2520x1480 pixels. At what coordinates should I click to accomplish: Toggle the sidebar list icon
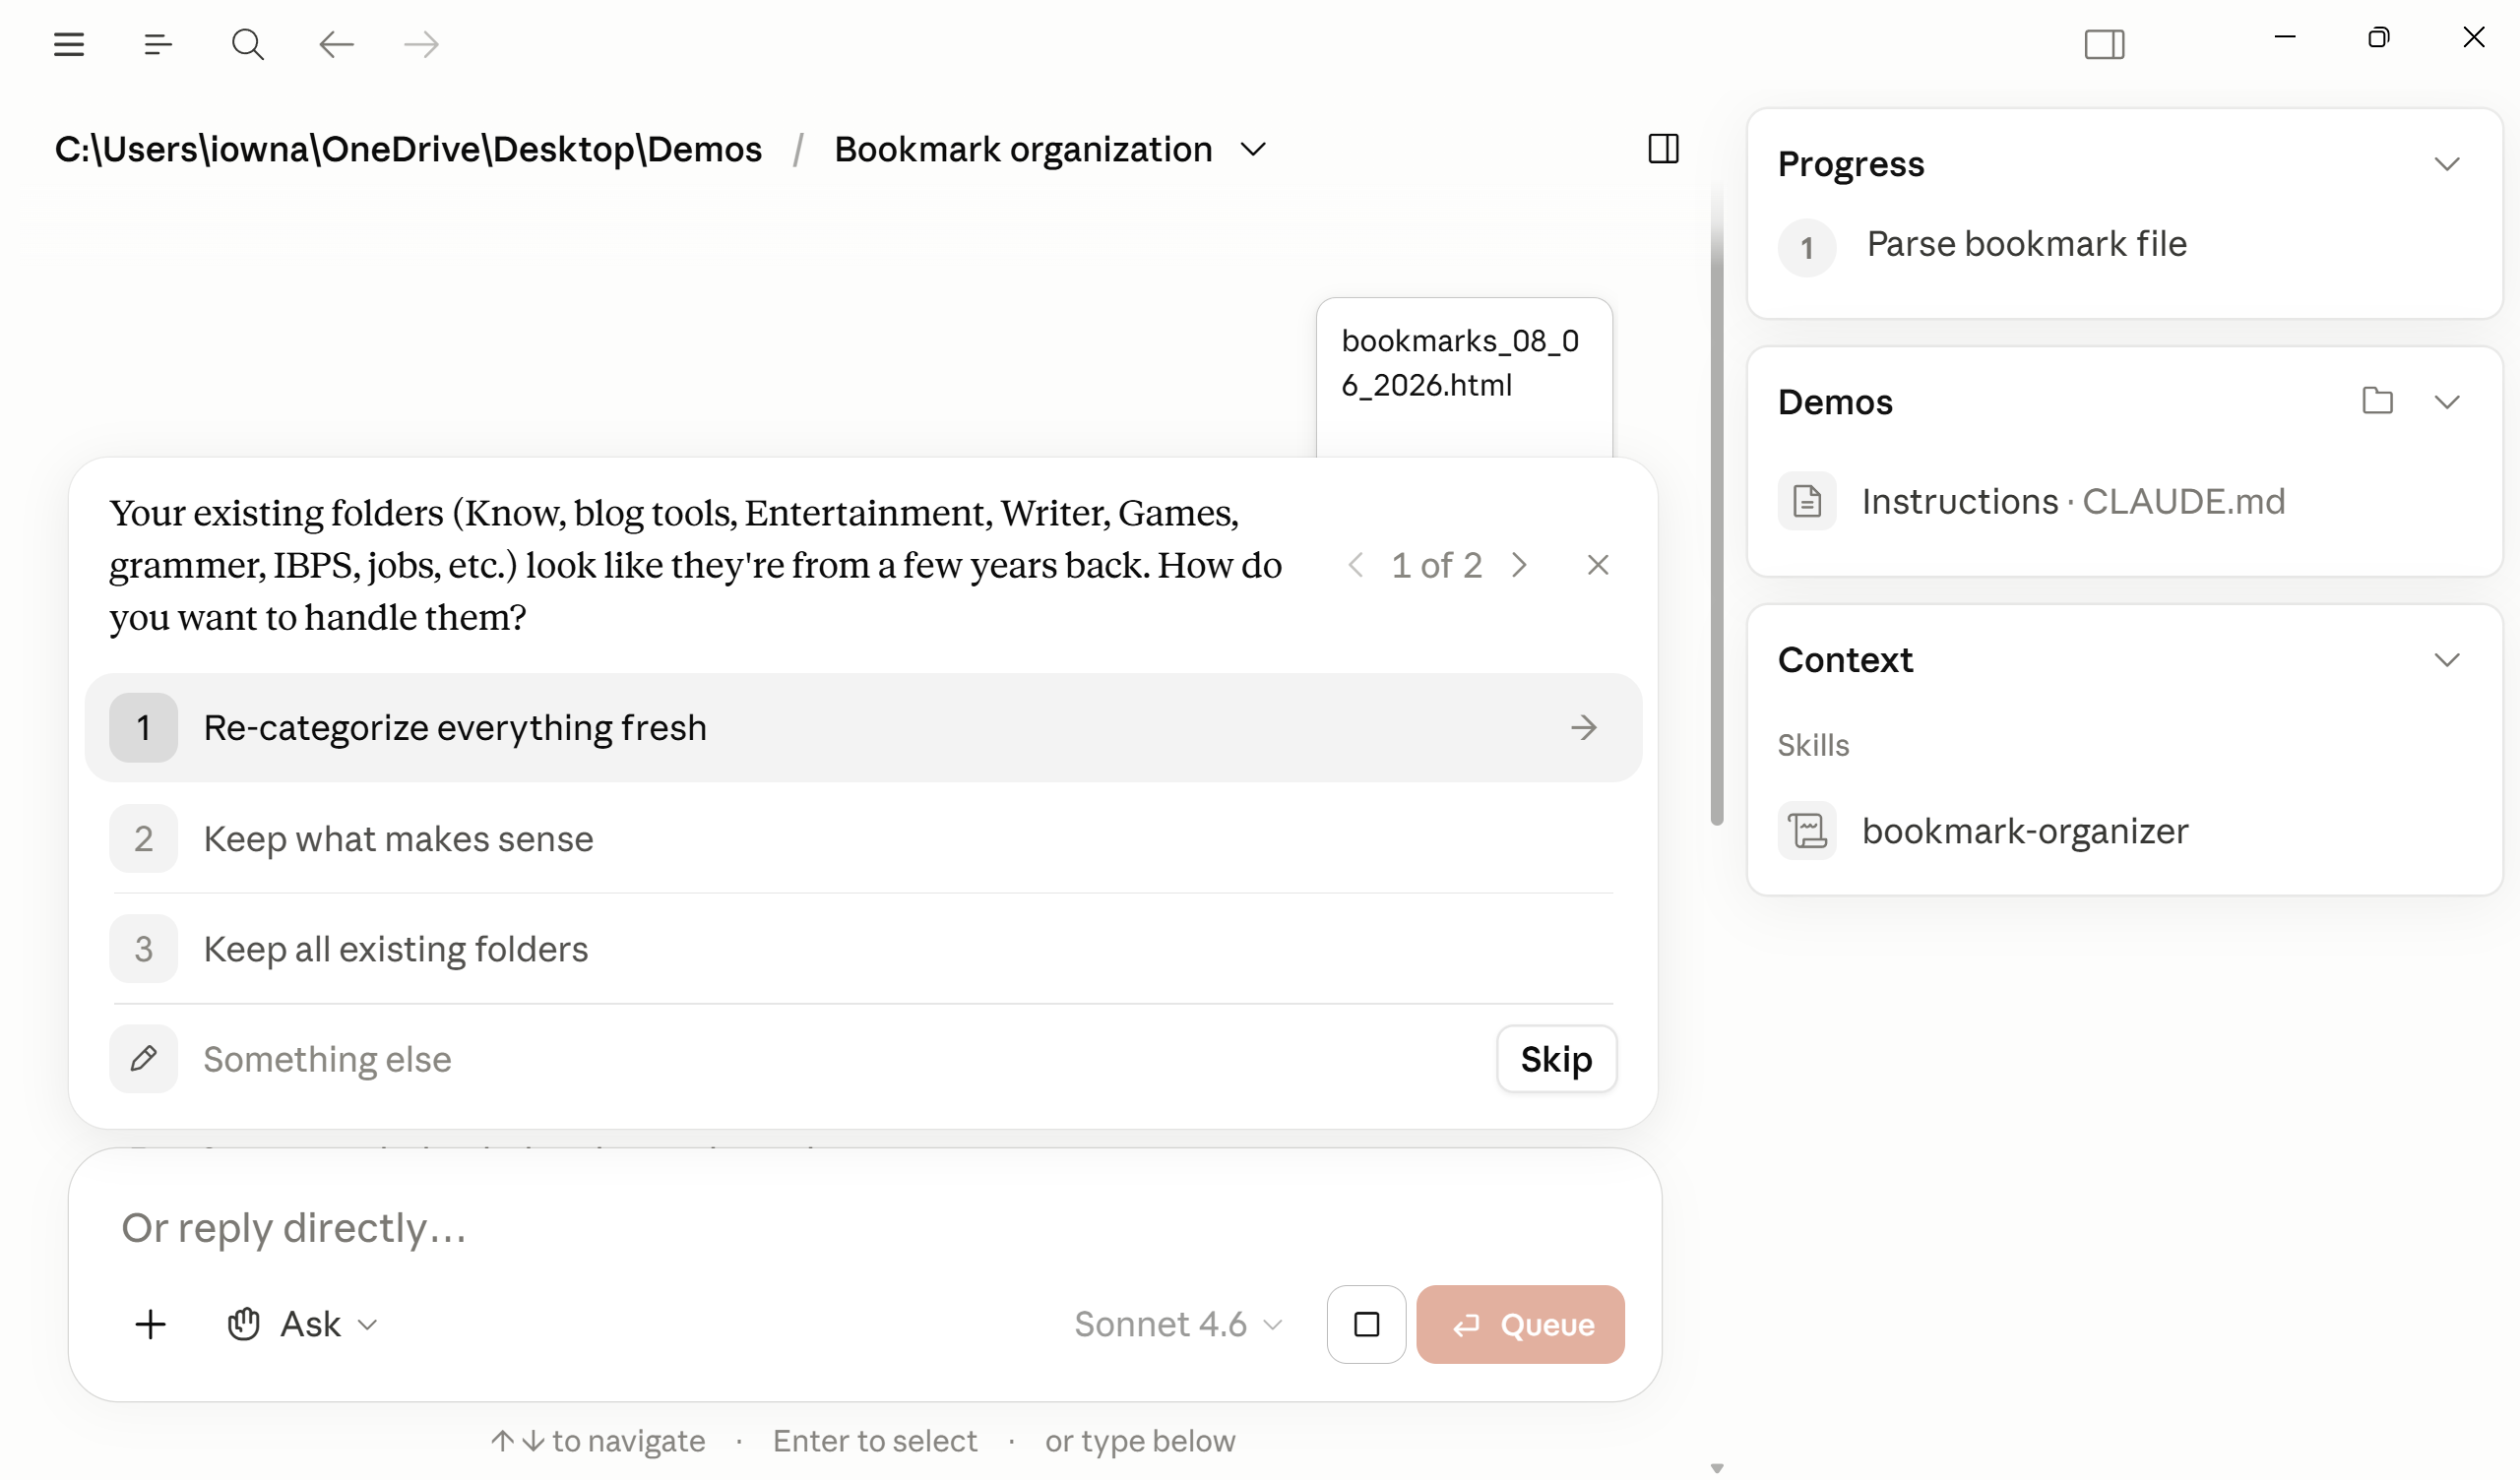(158, 44)
